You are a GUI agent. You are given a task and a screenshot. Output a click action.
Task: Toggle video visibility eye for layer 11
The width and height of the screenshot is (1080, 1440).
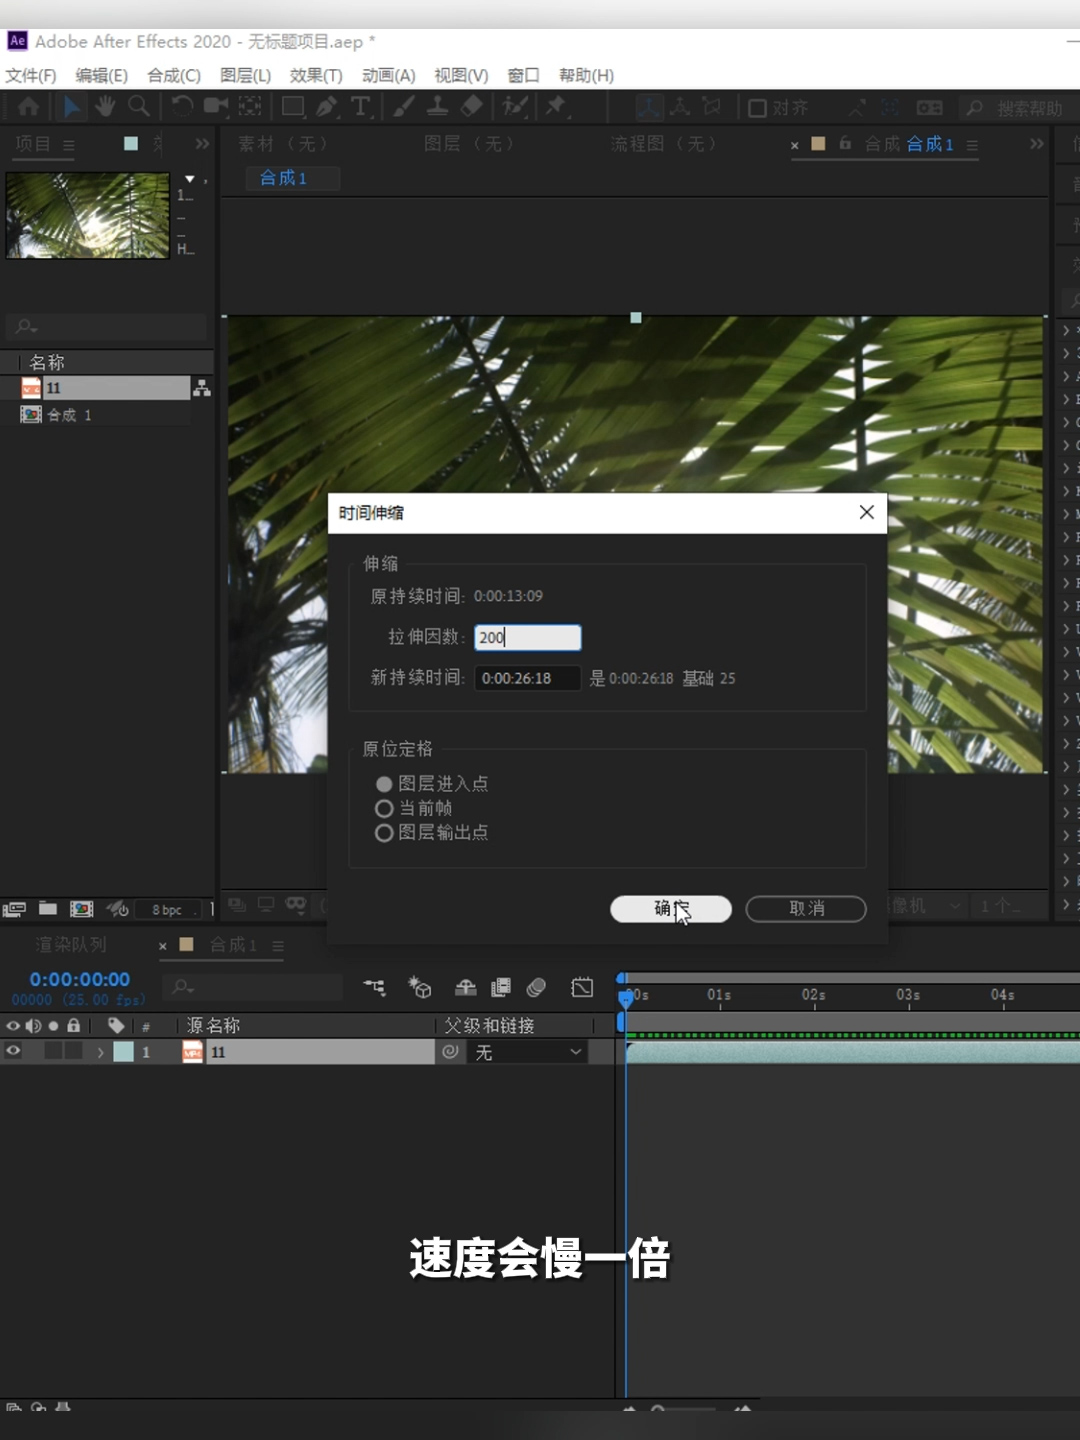click(13, 1051)
